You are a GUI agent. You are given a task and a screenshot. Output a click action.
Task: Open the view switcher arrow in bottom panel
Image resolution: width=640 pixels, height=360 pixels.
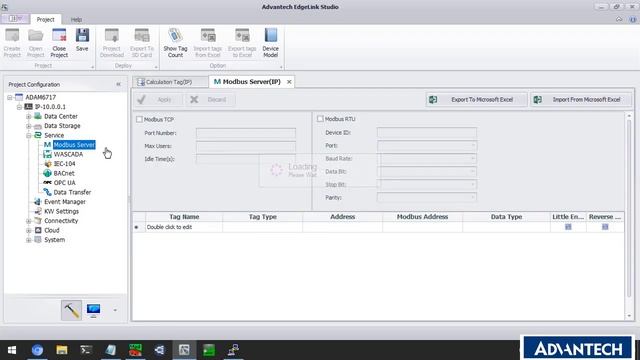click(115, 311)
